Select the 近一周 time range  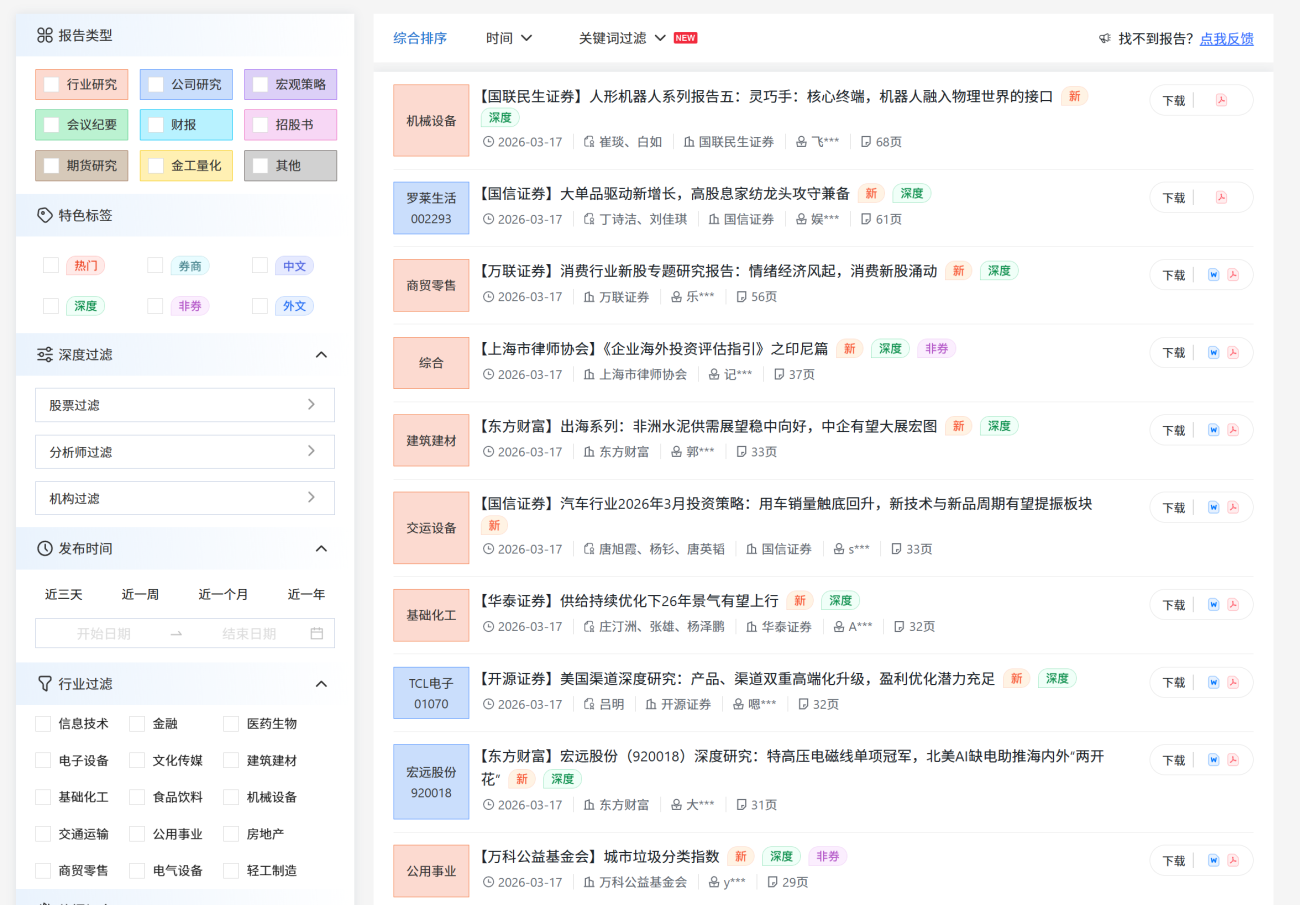pos(140,594)
